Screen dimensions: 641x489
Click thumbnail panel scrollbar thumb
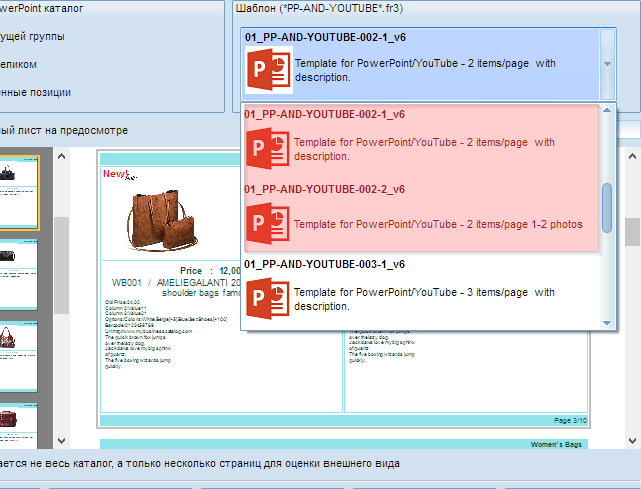(61, 266)
